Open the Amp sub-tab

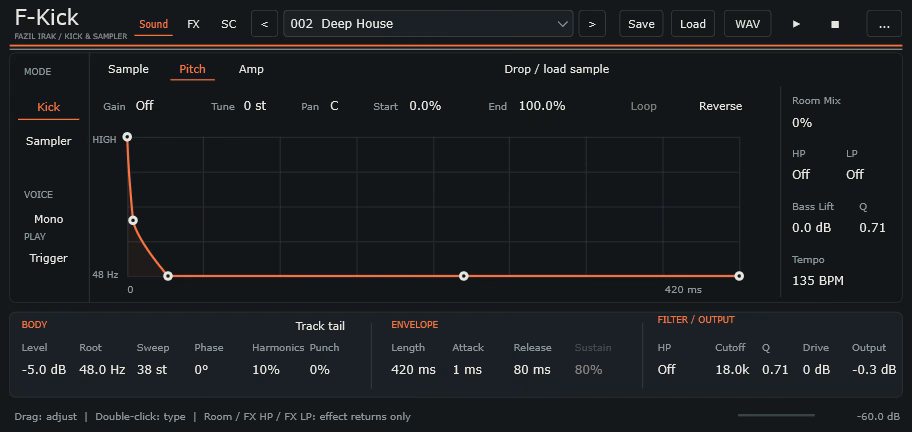[251, 69]
